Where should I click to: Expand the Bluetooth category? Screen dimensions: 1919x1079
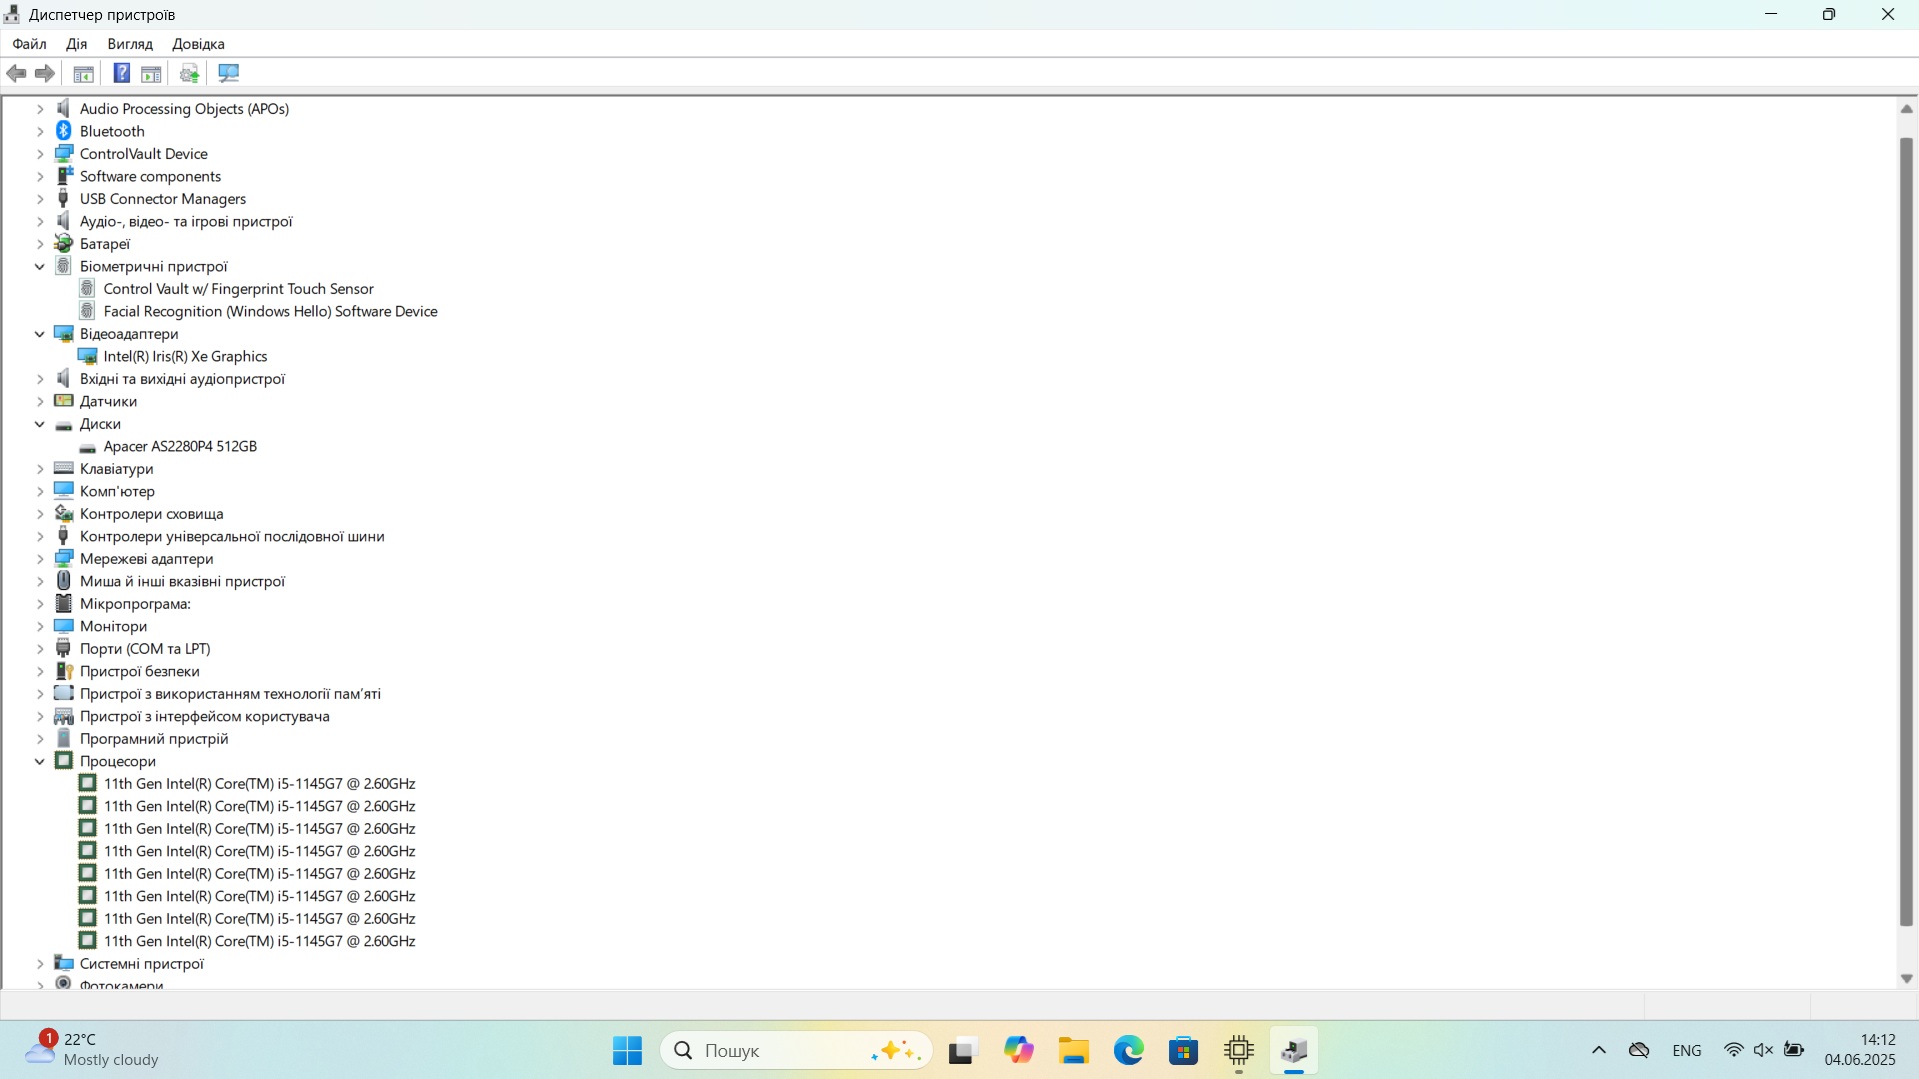click(x=40, y=131)
